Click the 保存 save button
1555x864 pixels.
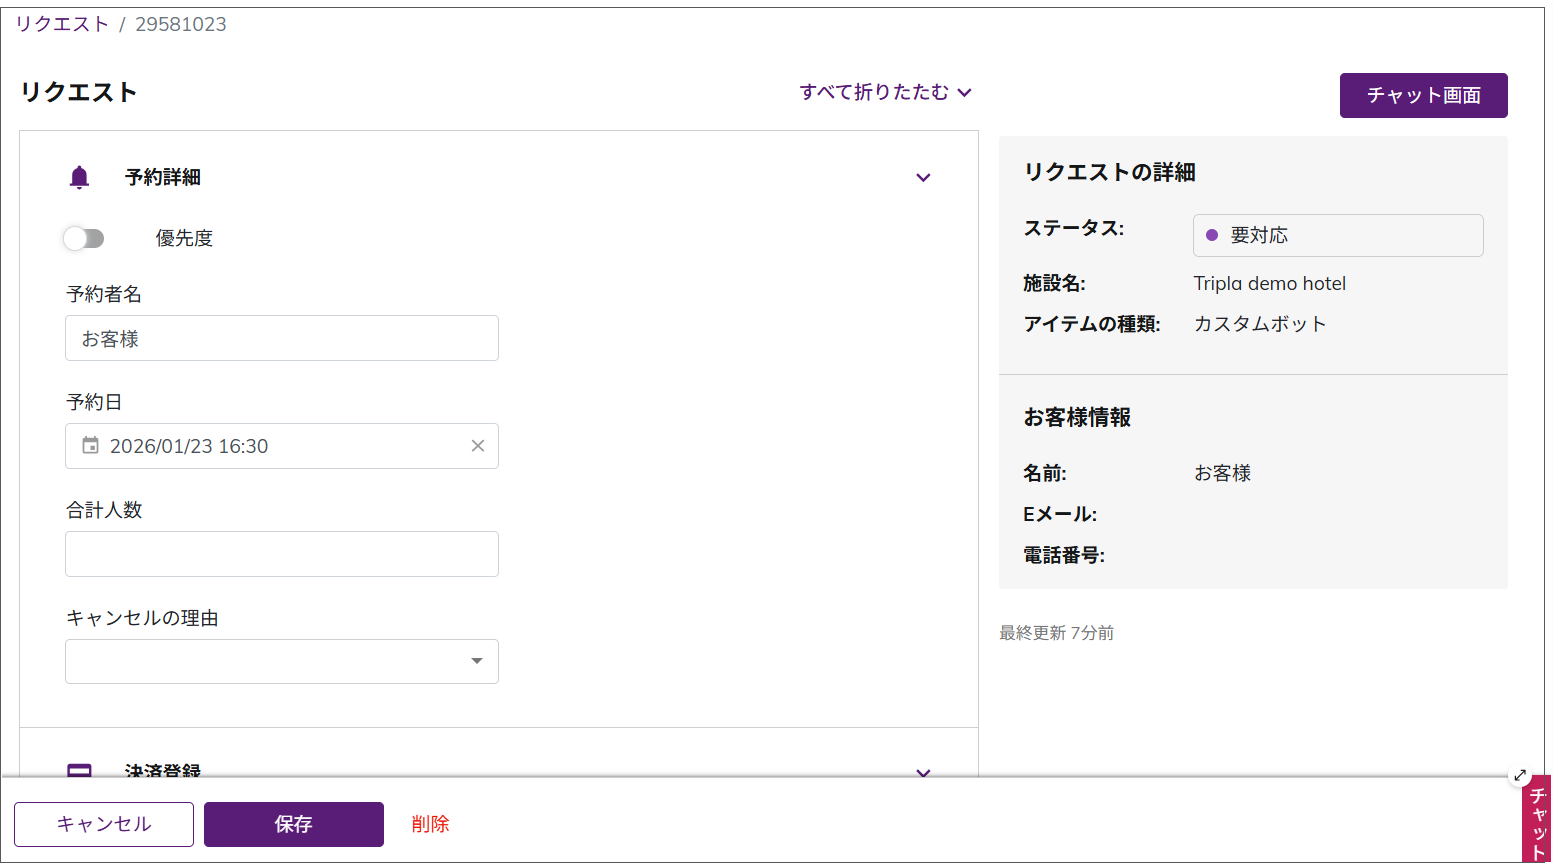pyautogui.click(x=294, y=824)
